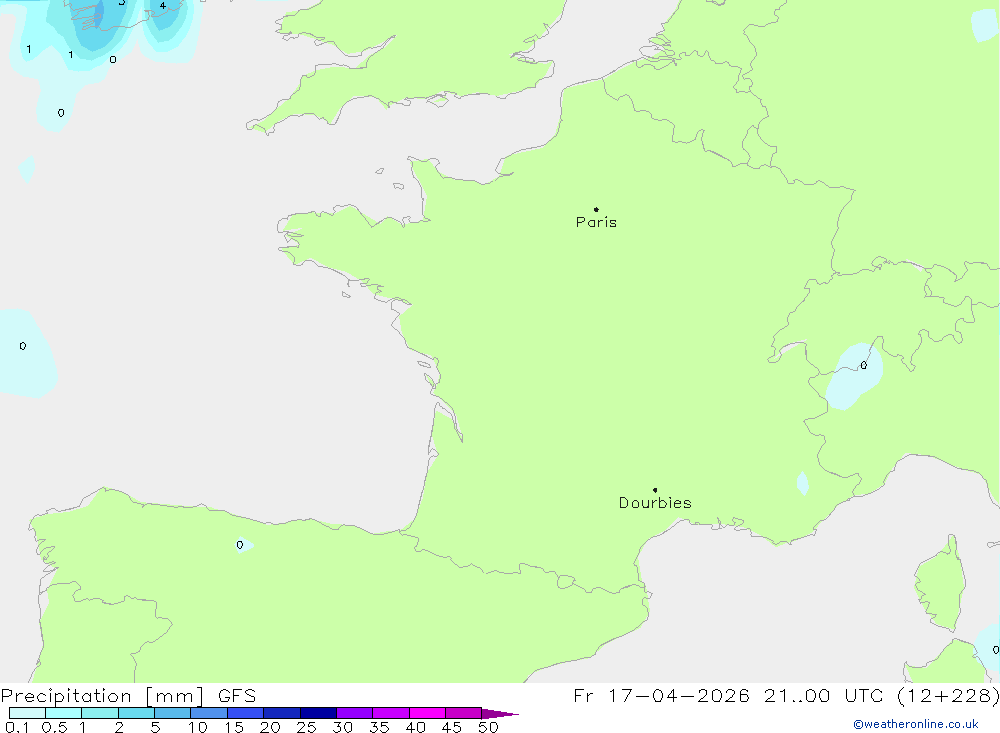This screenshot has height=733, width=1000.
Task: Click the purple arrow at the legend end
Action: click(499, 713)
